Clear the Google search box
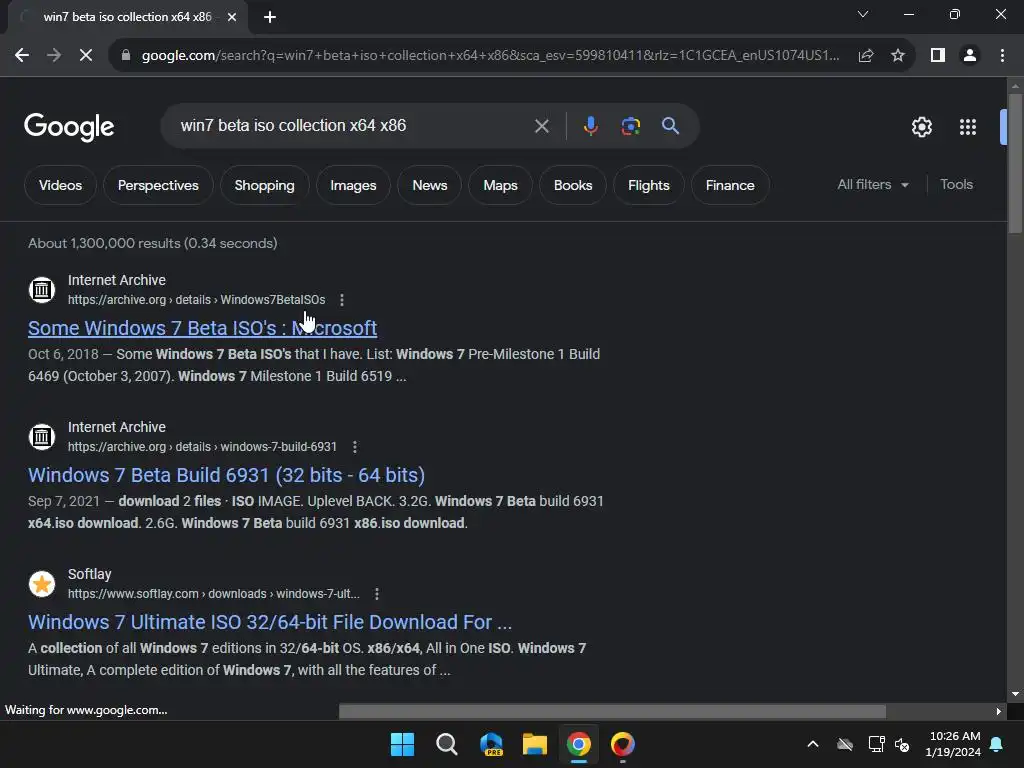 tap(541, 125)
